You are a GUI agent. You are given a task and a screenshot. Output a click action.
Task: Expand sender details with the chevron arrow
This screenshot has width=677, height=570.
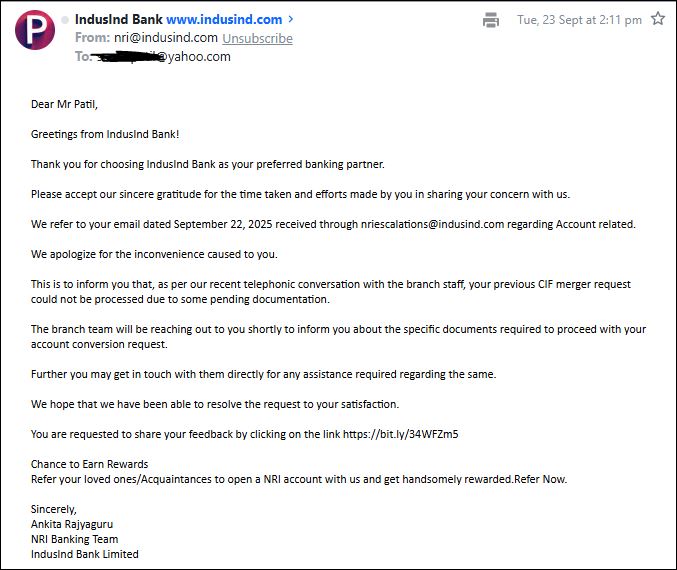click(x=291, y=19)
